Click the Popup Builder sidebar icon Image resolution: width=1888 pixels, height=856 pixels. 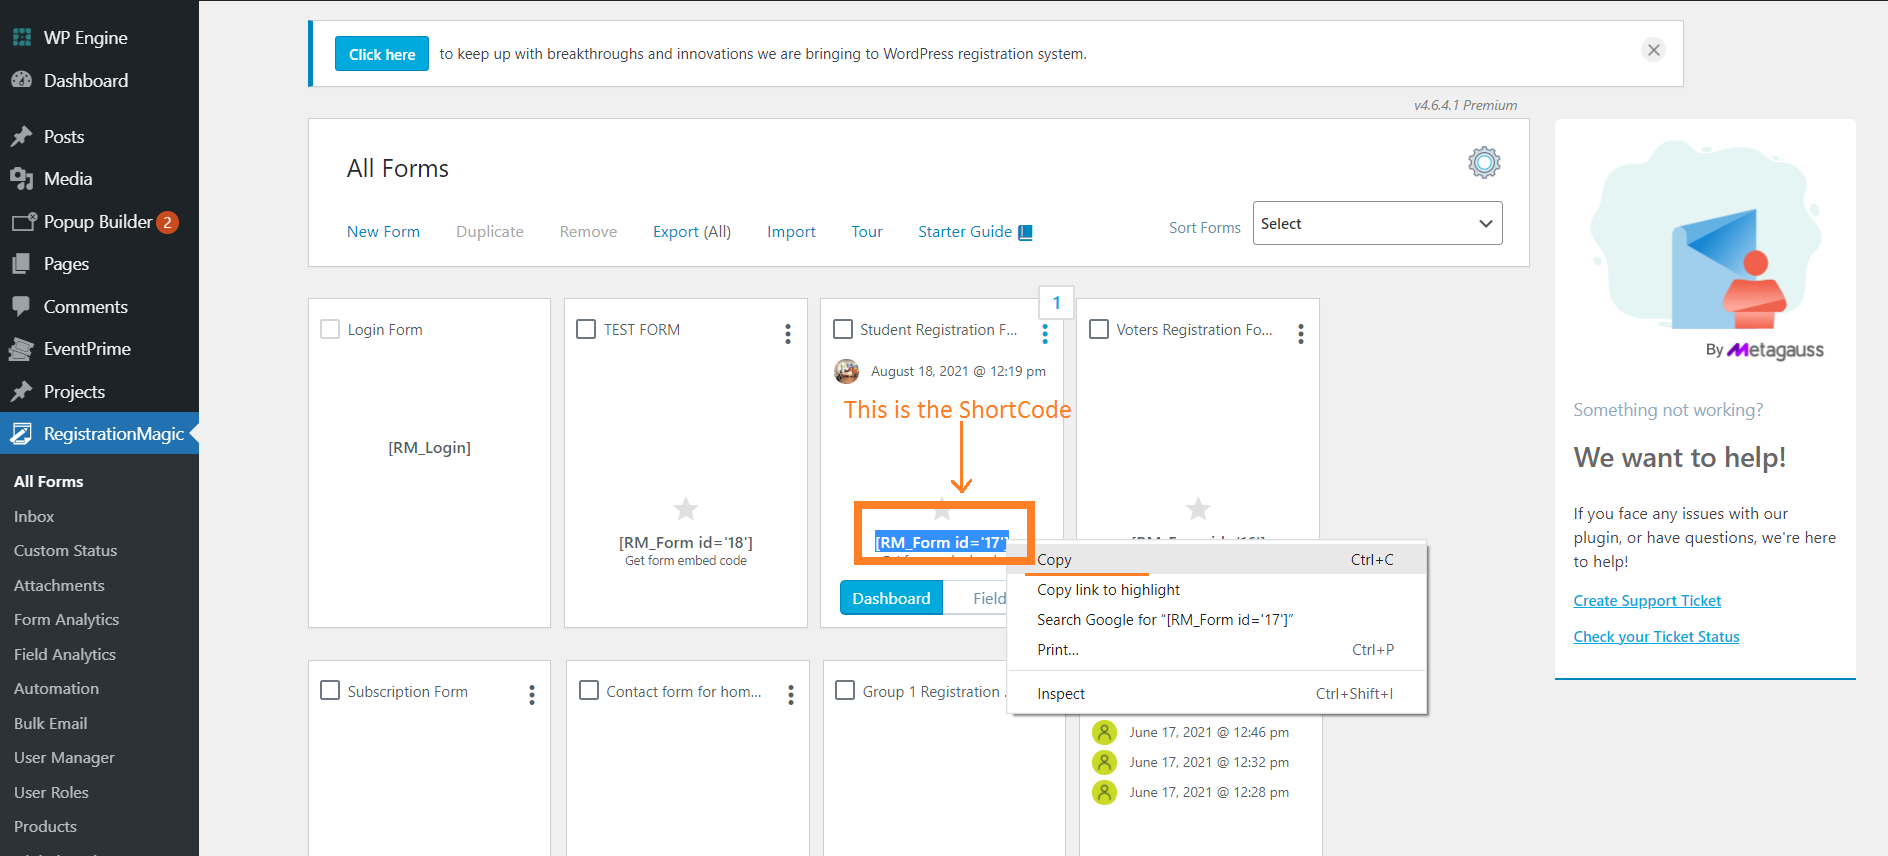22,222
